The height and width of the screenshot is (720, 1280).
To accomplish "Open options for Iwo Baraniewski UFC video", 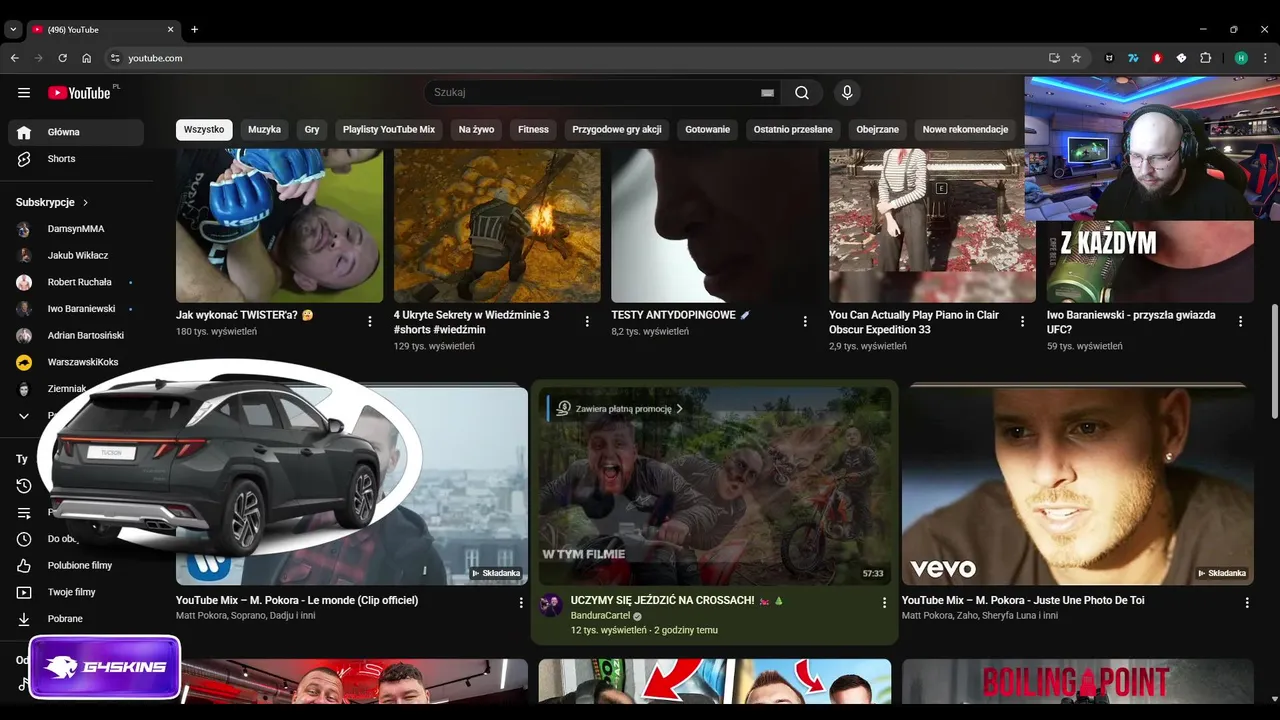I will [x=1241, y=322].
